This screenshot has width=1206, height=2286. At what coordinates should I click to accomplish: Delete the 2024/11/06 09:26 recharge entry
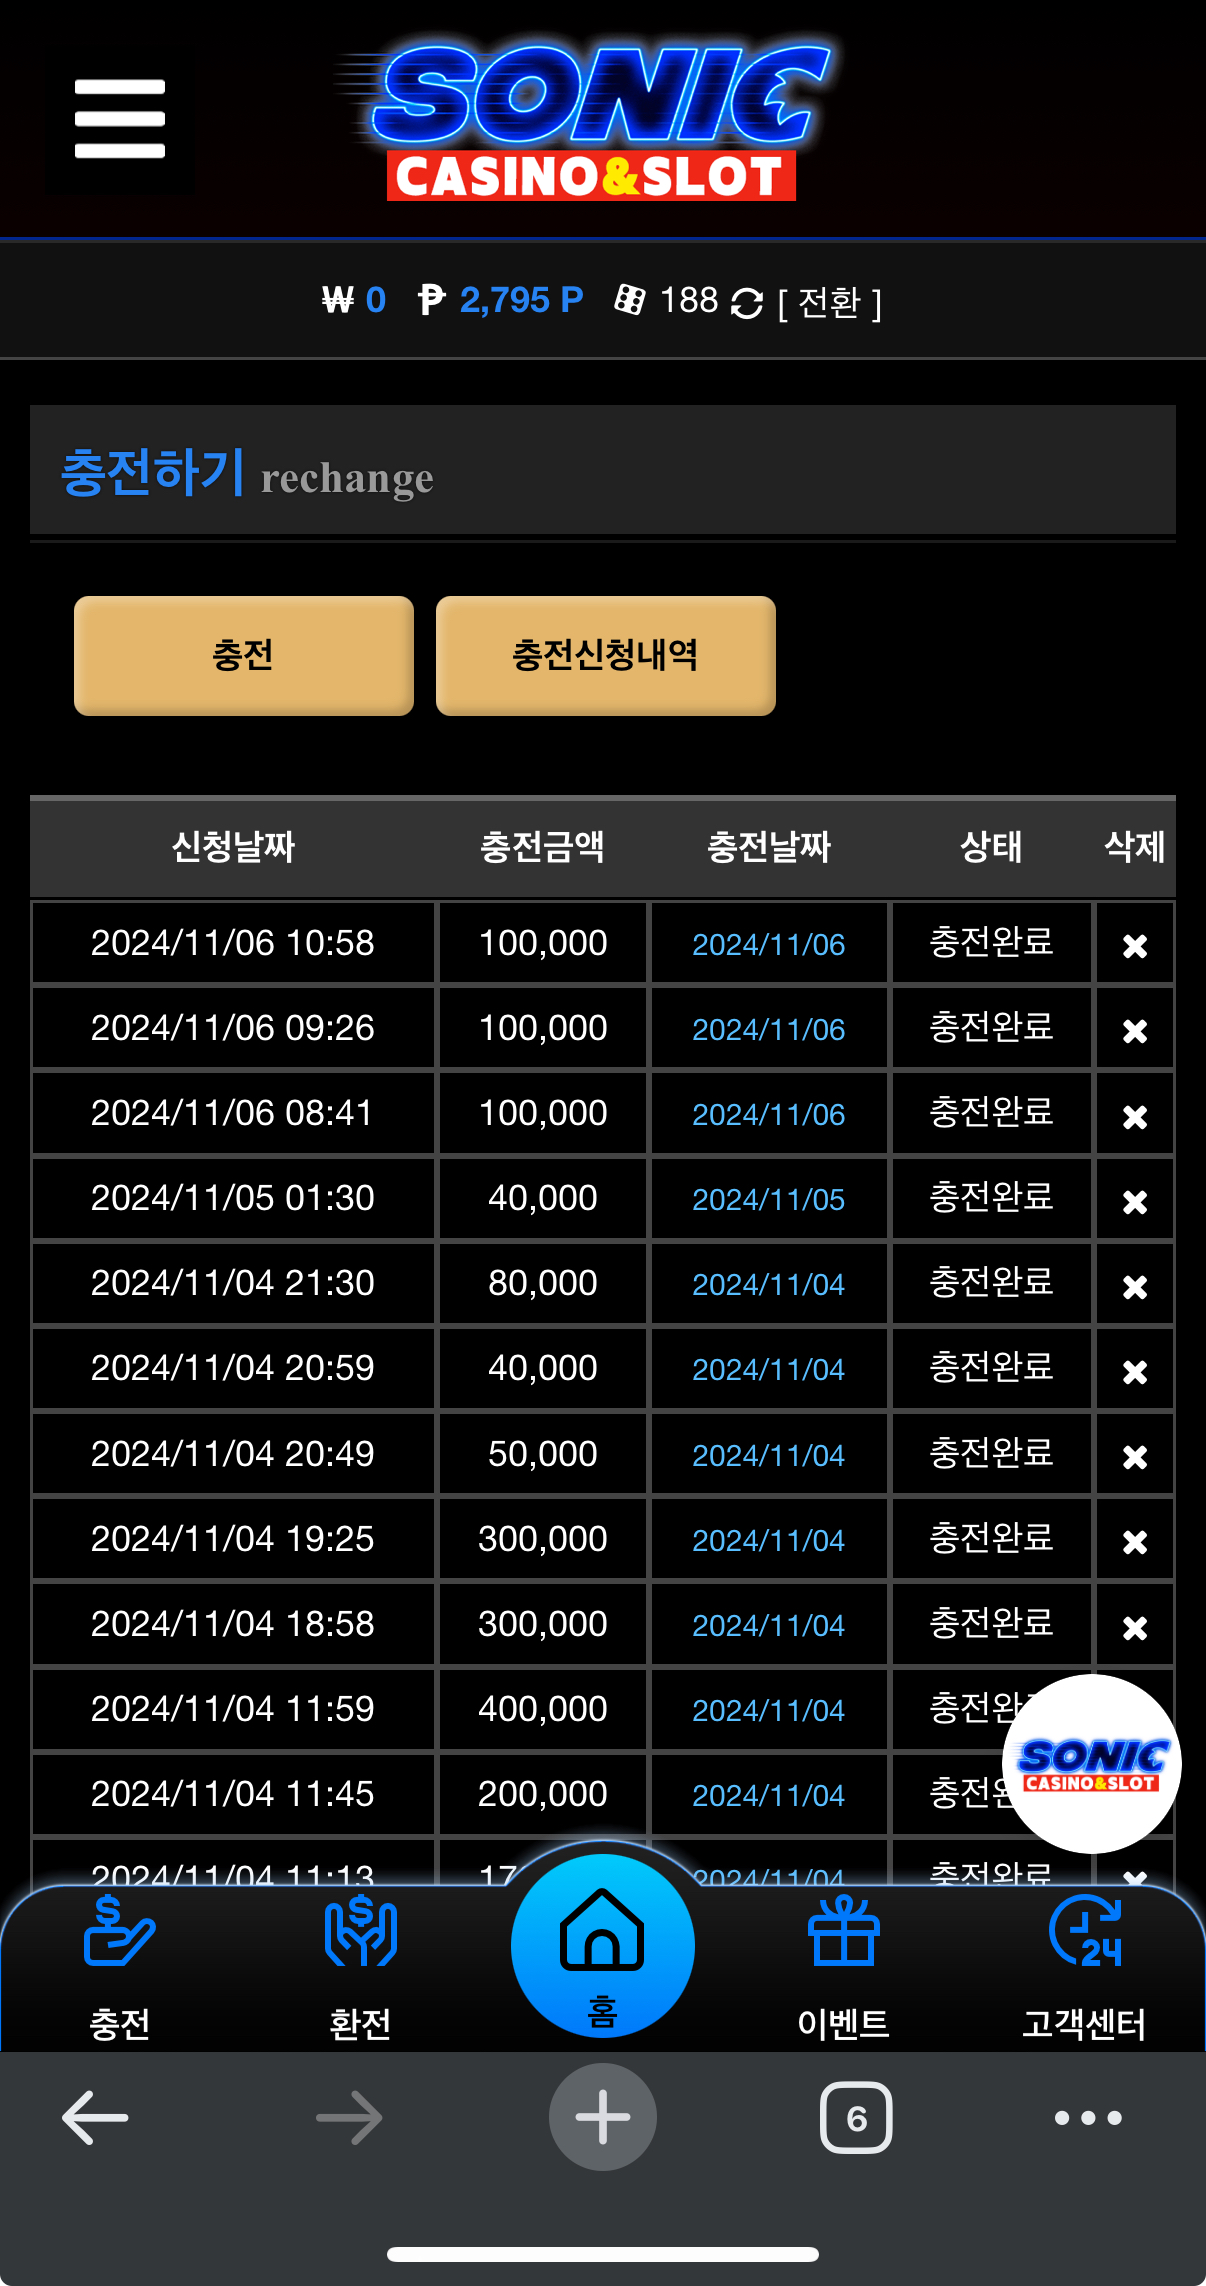point(1134,1030)
